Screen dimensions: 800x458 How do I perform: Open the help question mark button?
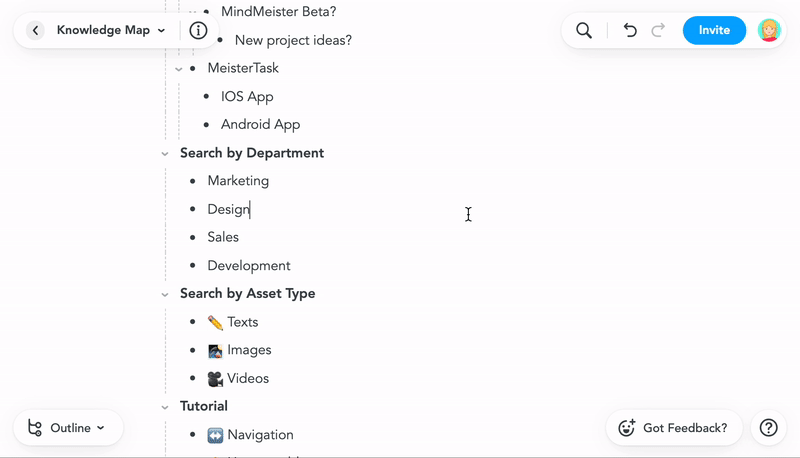click(768, 428)
